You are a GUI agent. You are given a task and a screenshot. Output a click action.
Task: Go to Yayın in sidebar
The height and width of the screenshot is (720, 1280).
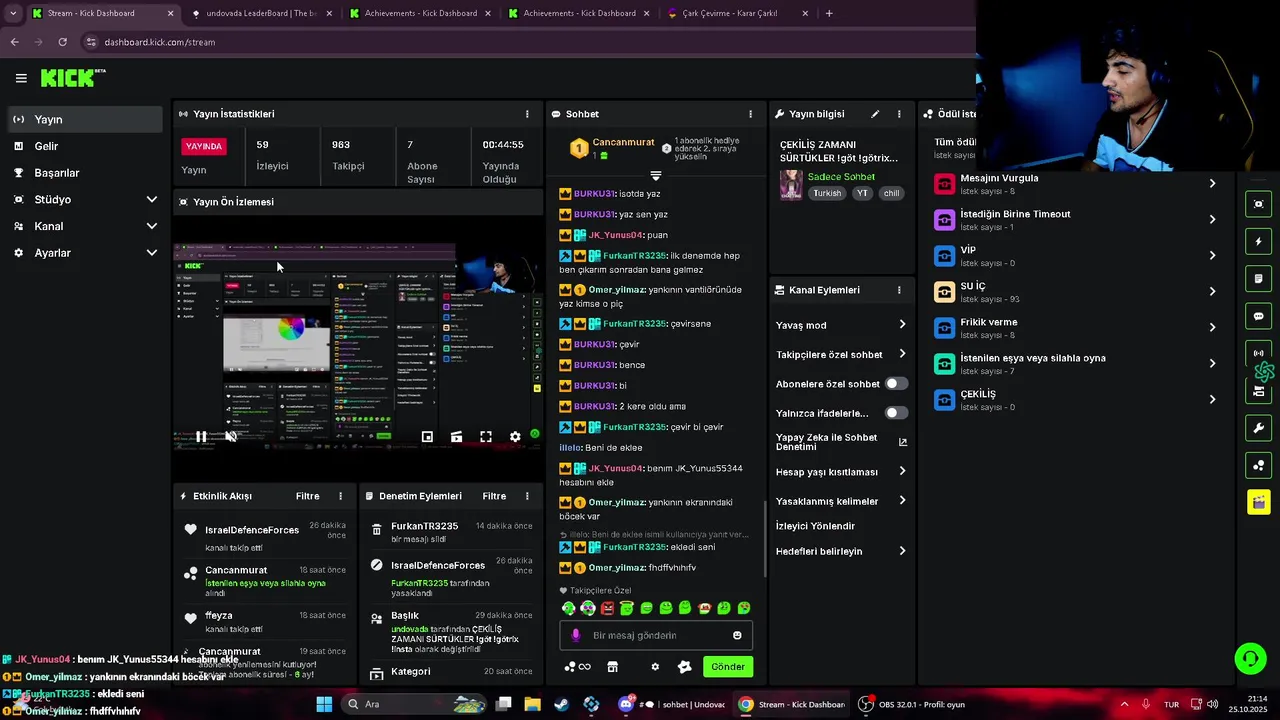tap(85, 119)
